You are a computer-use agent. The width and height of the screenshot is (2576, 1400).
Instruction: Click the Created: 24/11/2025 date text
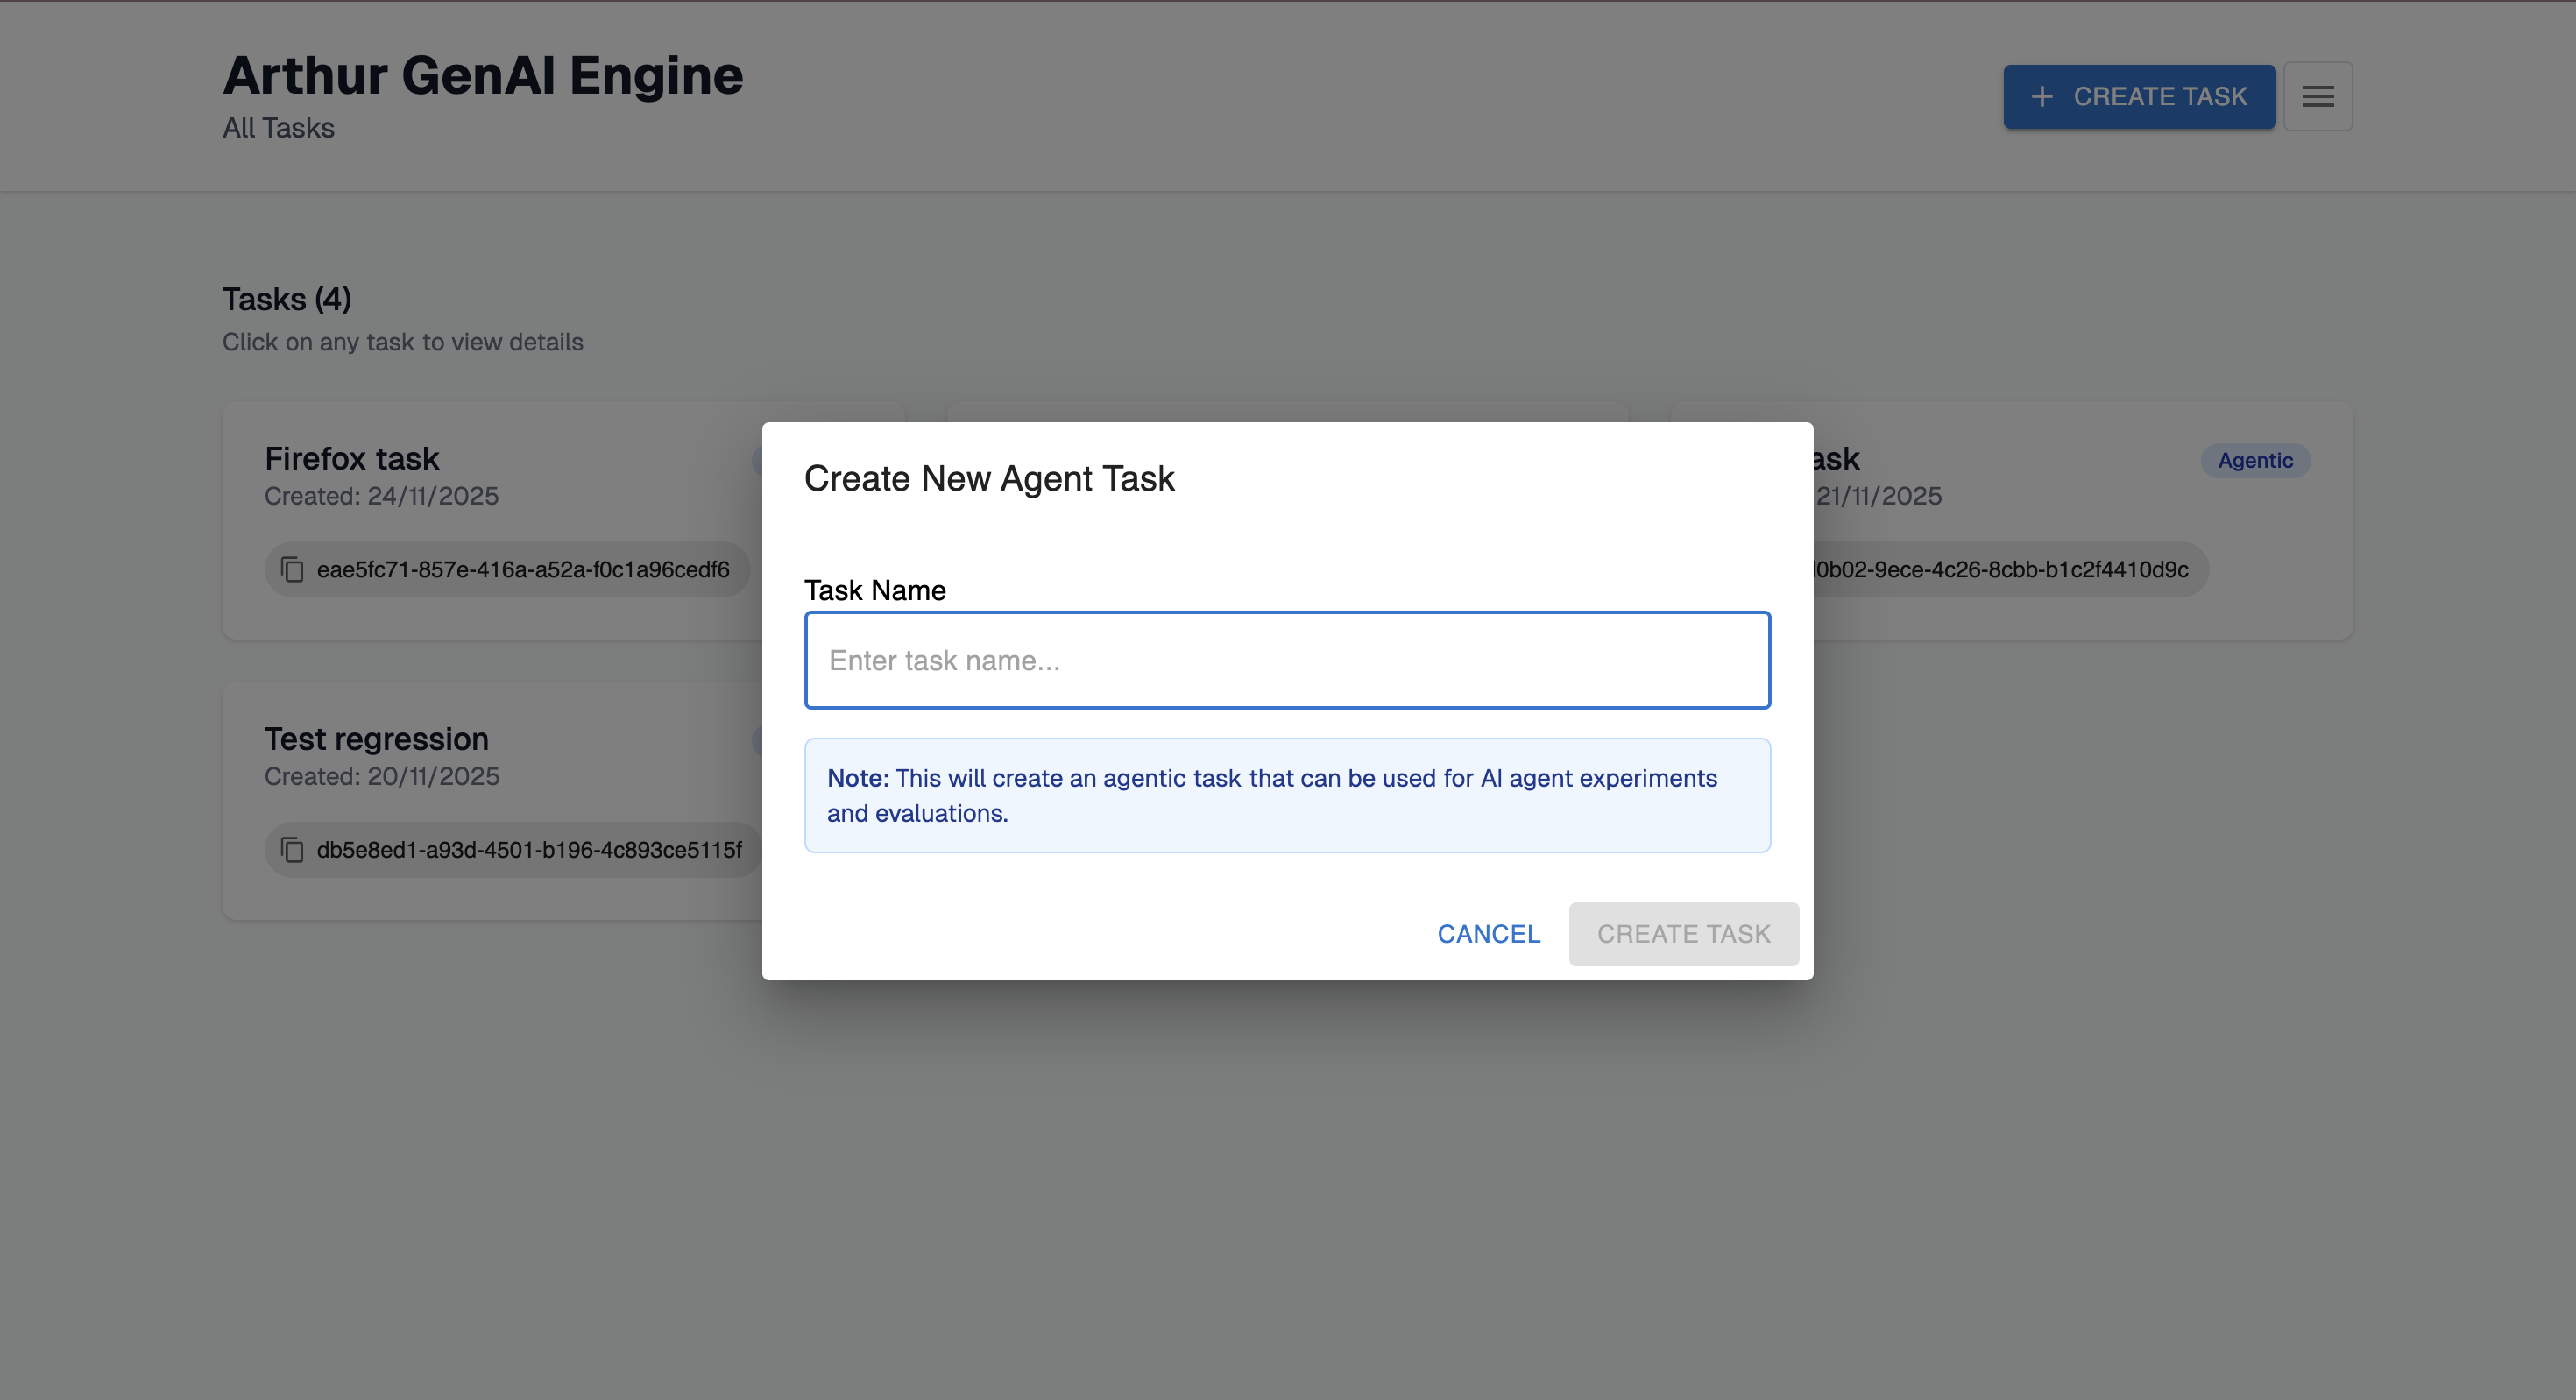pos(381,496)
